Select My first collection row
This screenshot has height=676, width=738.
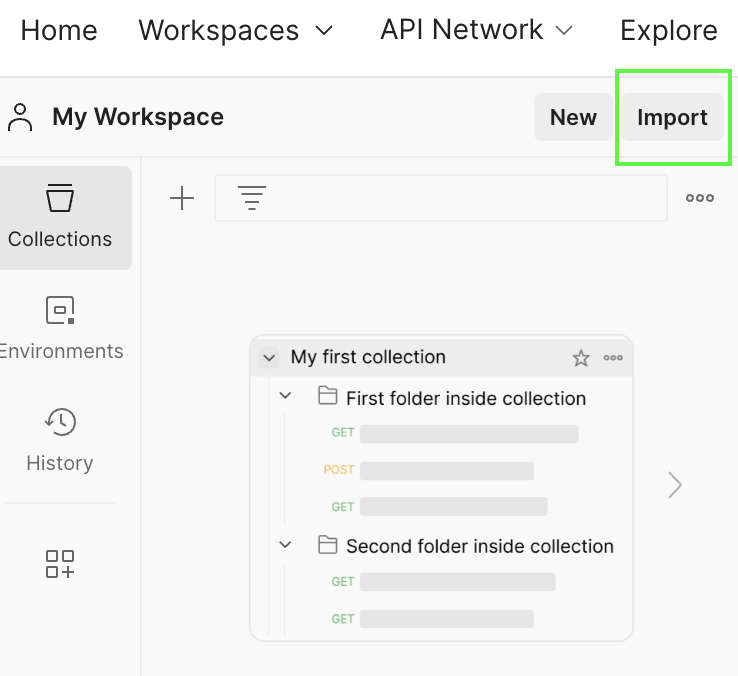441,358
